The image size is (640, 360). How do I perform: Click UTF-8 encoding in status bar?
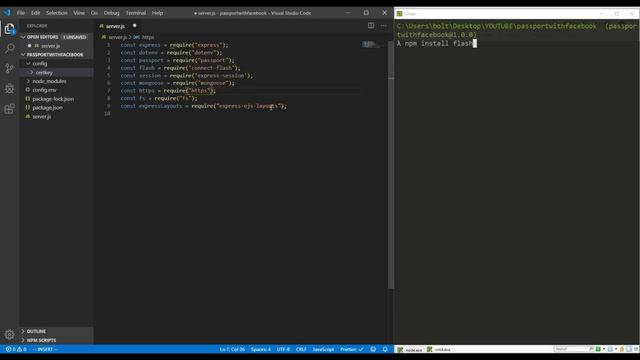tap(283, 349)
